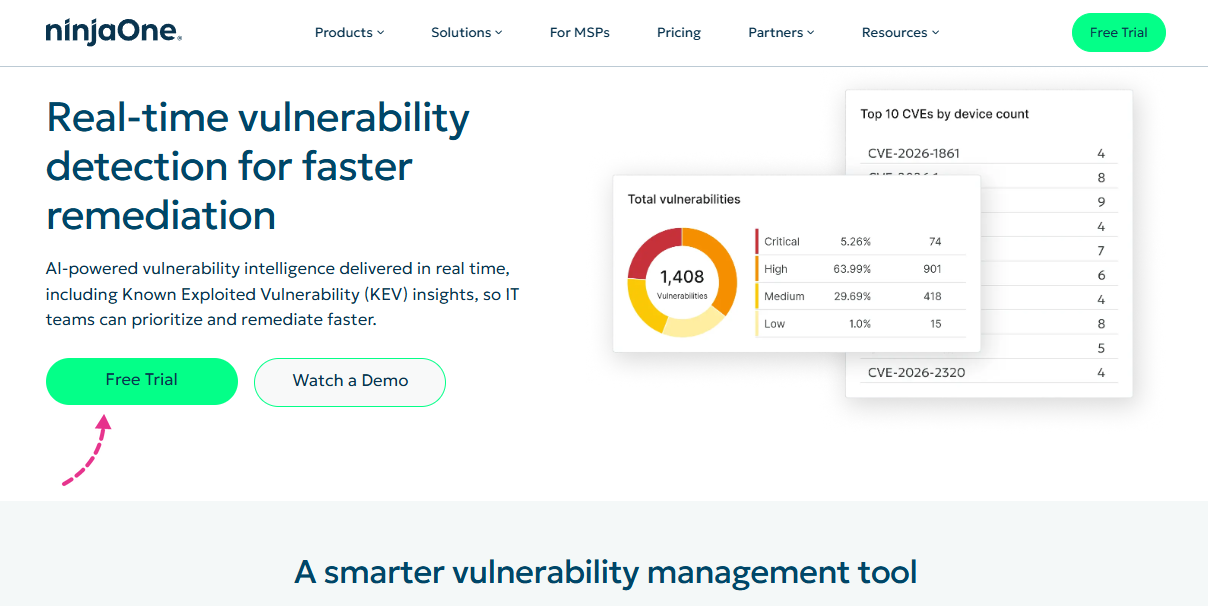This screenshot has height=606, width=1208.
Task: Click the Total vulnerabilities card title
Action: point(684,199)
